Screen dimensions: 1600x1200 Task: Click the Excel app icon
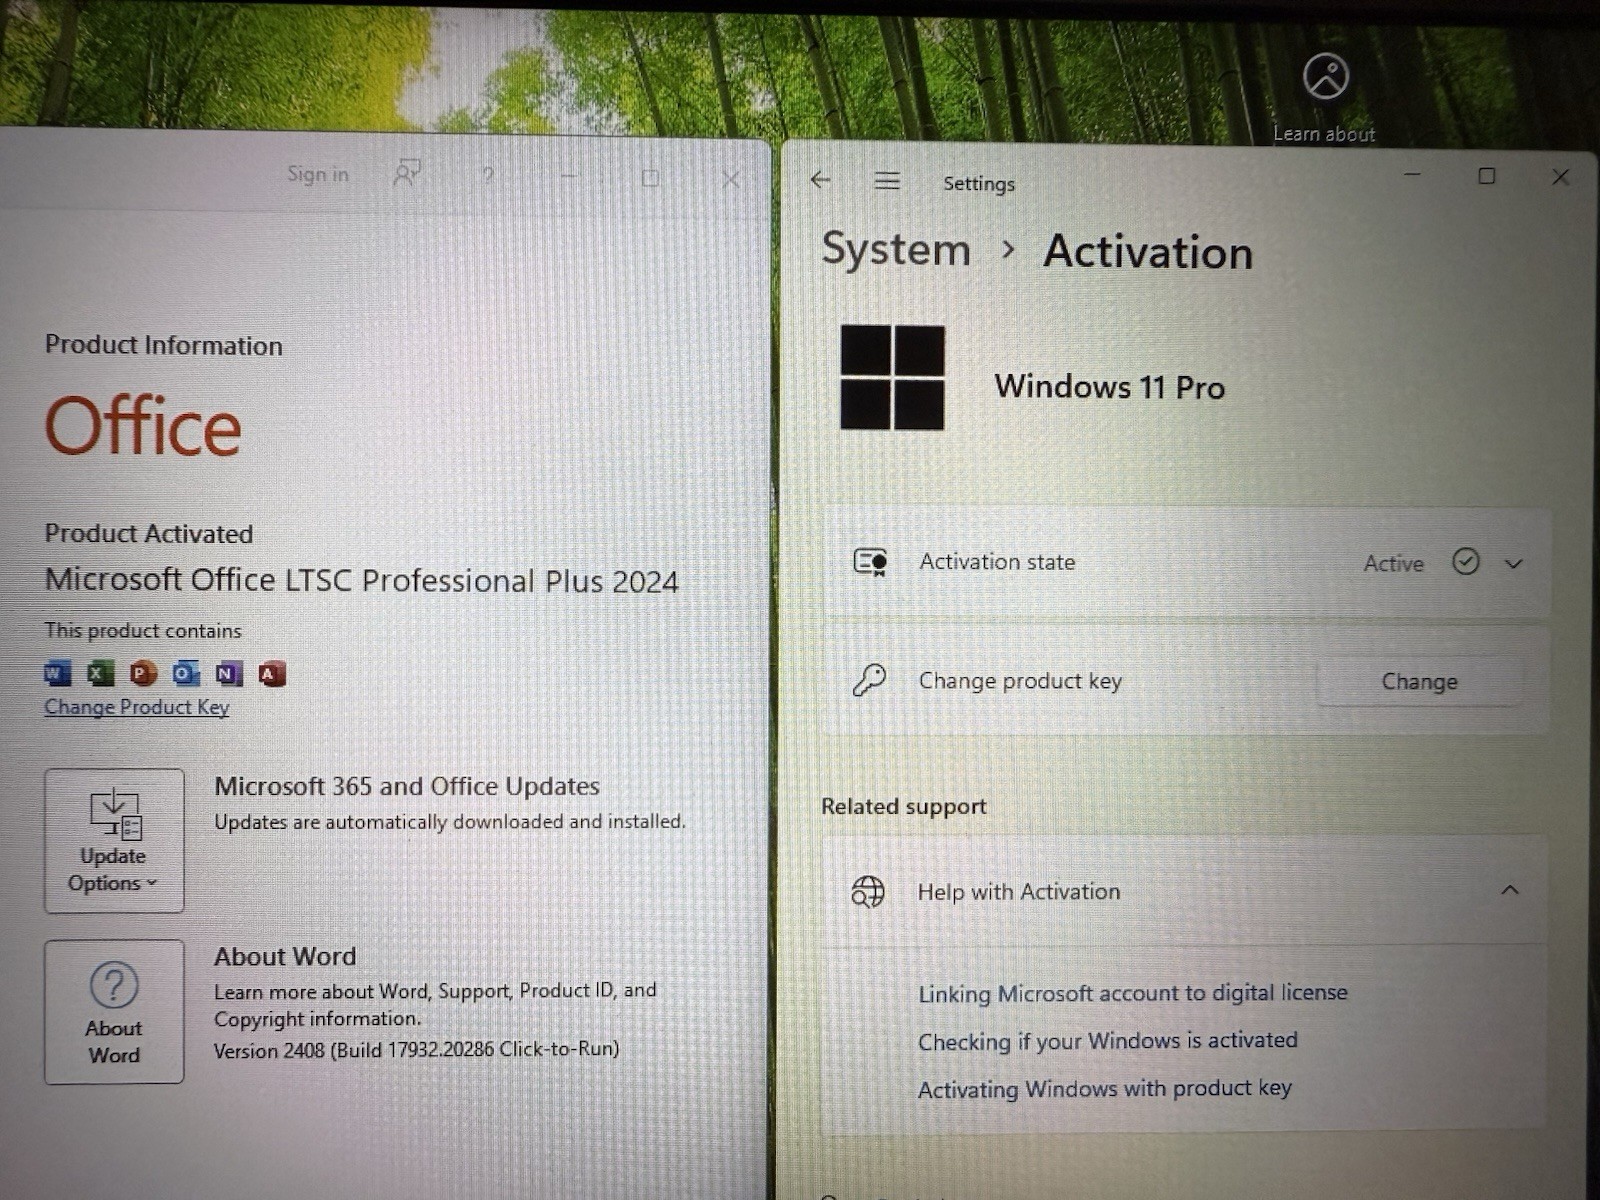click(x=100, y=673)
